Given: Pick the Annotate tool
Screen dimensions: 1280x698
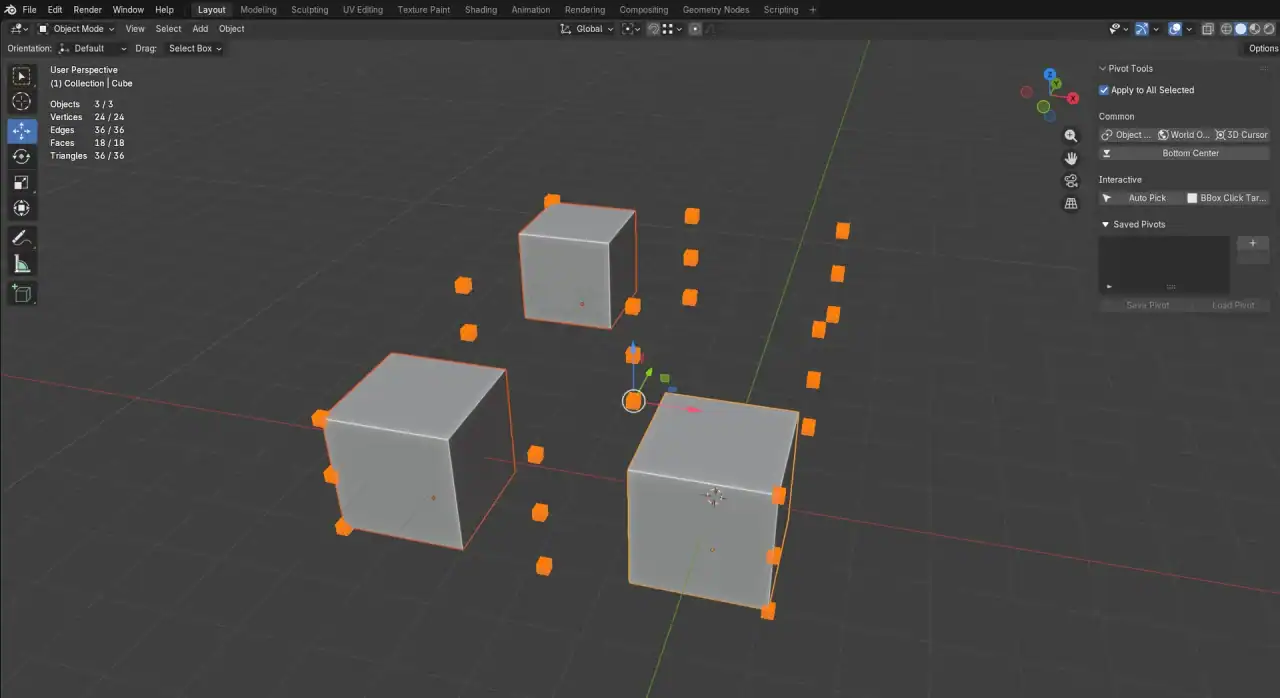Looking at the screenshot, I should tap(21, 238).
